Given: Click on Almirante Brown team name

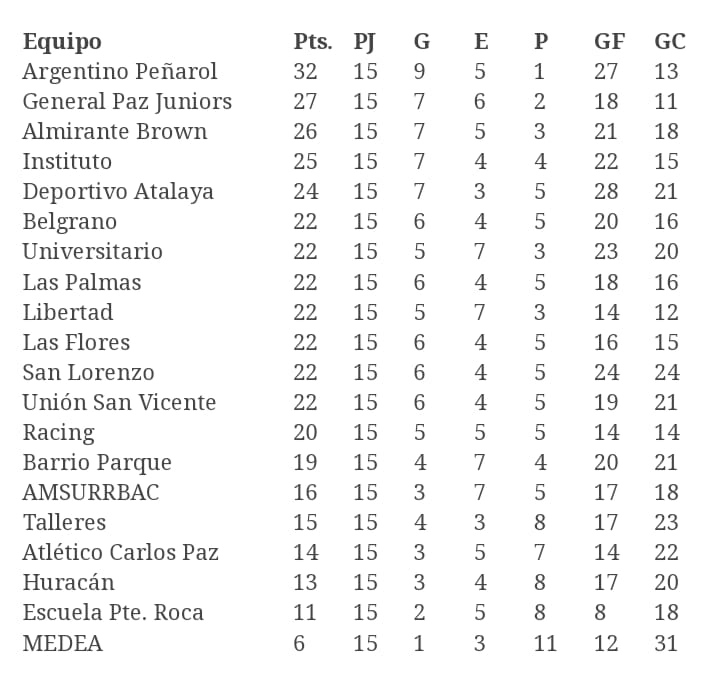Looking at the screenshot, I should click(115, 132).
